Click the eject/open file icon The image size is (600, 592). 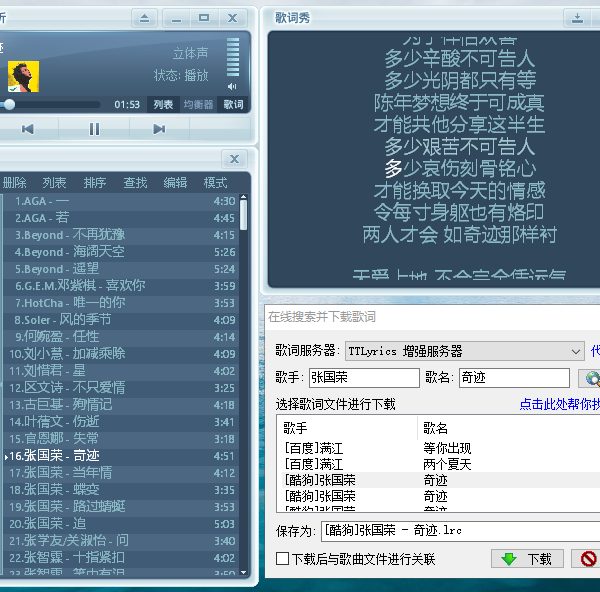point(145,18)
